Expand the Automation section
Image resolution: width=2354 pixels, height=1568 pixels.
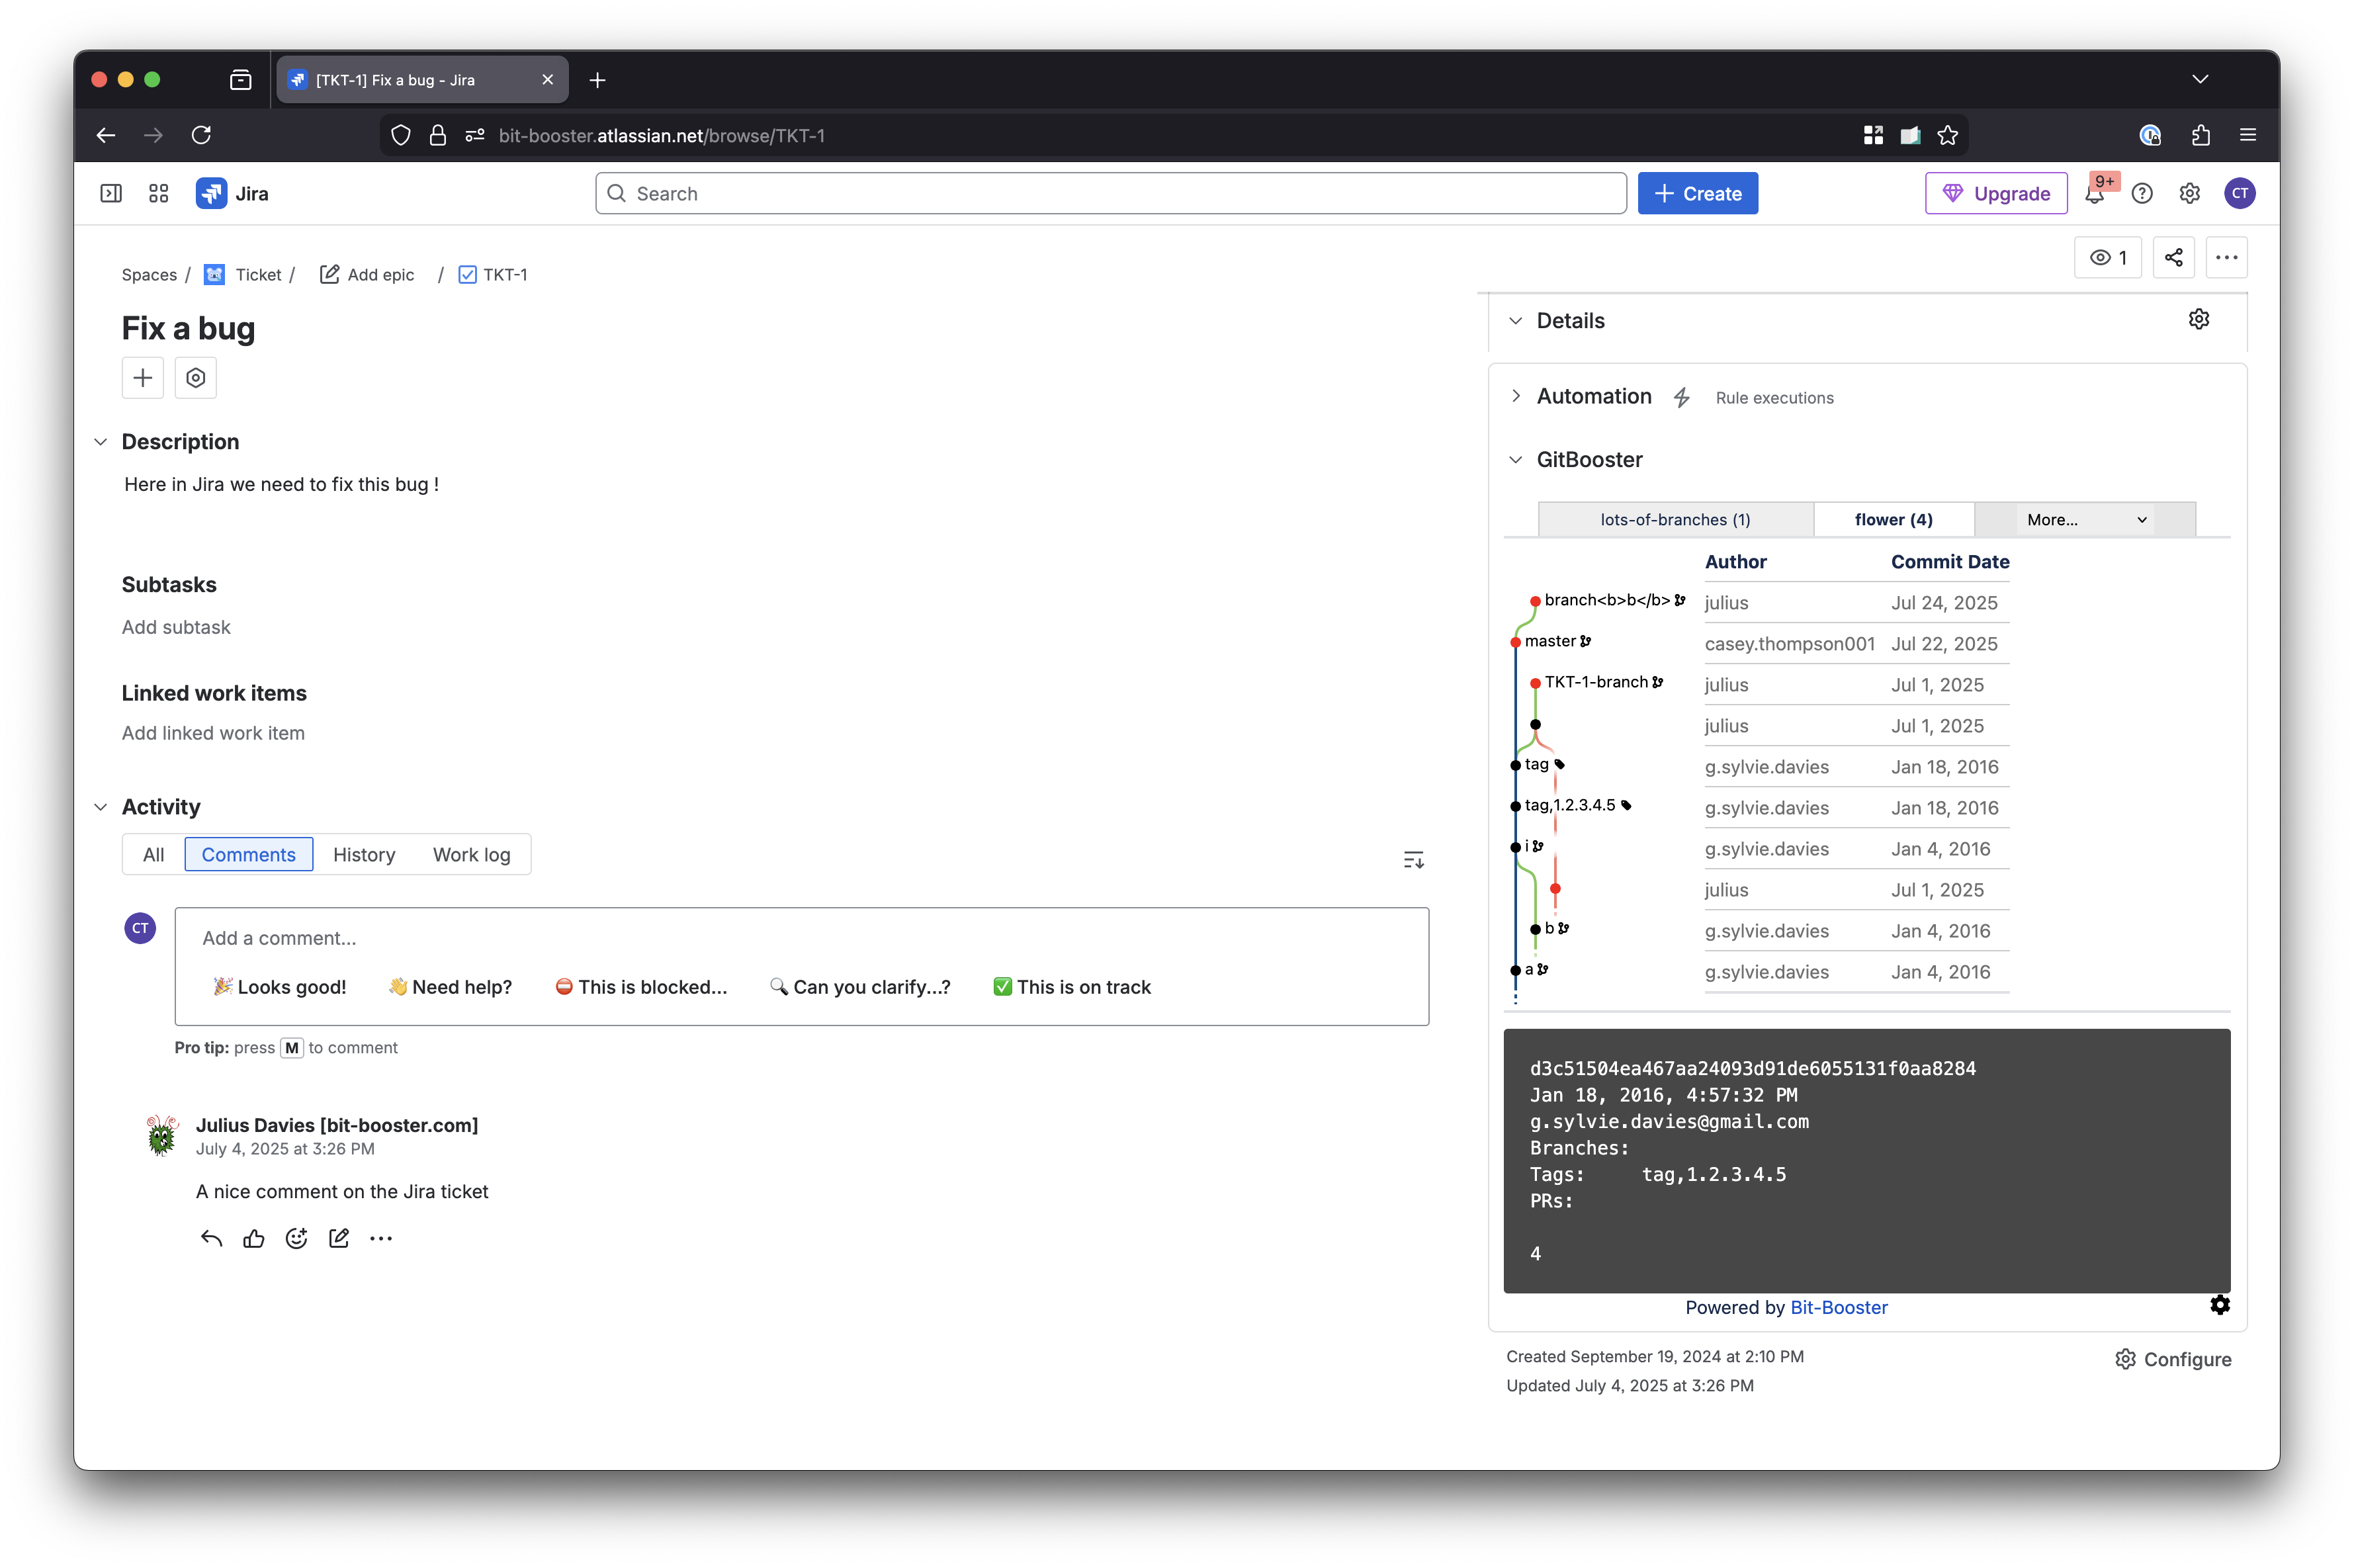(x=1516, y=396)
